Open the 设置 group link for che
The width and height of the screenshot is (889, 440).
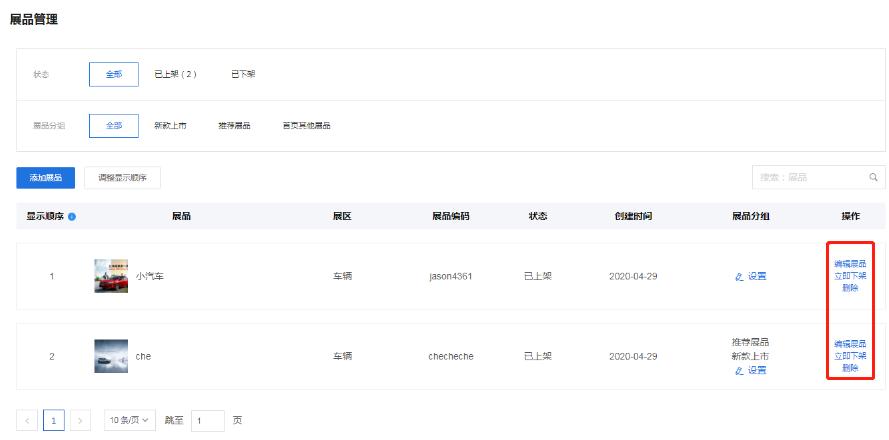click(x=751, y=370)
